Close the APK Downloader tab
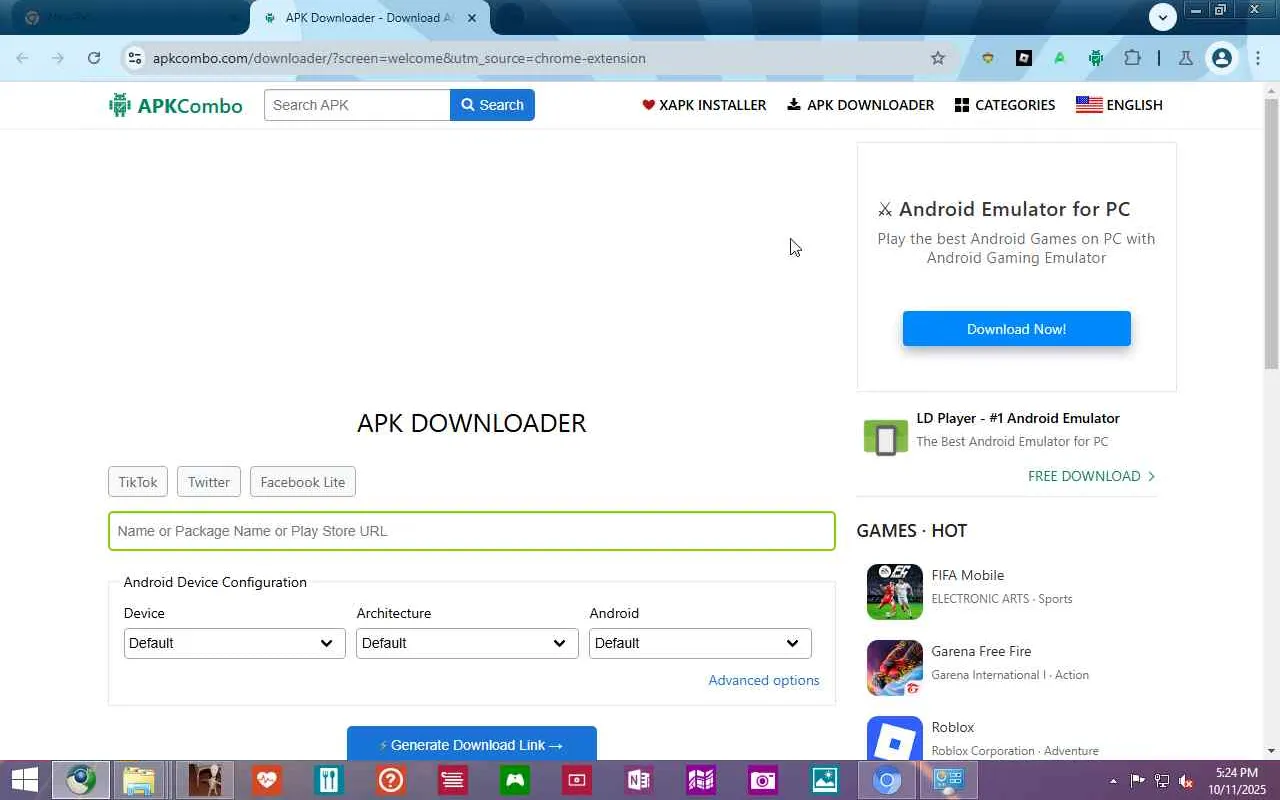This screenshot has height=800, width=1280. click(x=472, y=18)
